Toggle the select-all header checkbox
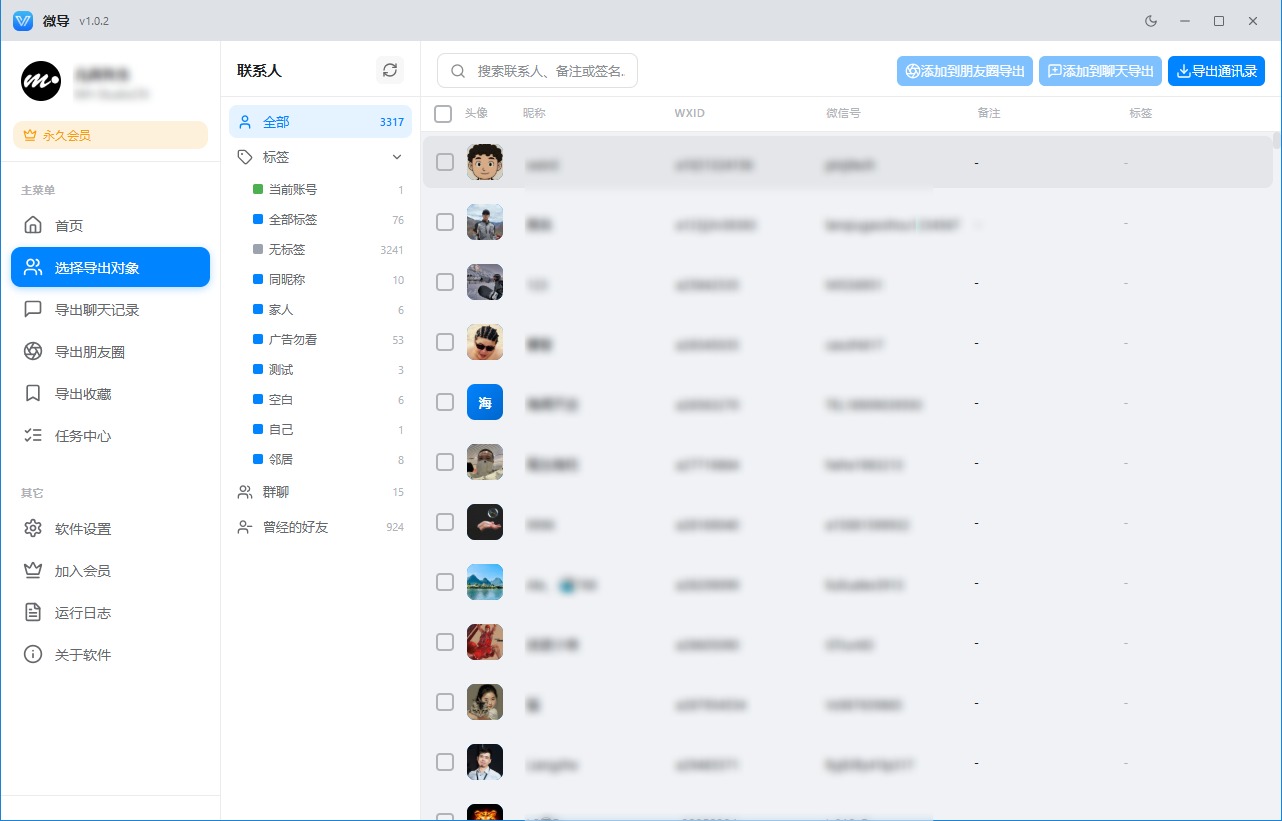 pyautogui.click(x=443, y=114)
